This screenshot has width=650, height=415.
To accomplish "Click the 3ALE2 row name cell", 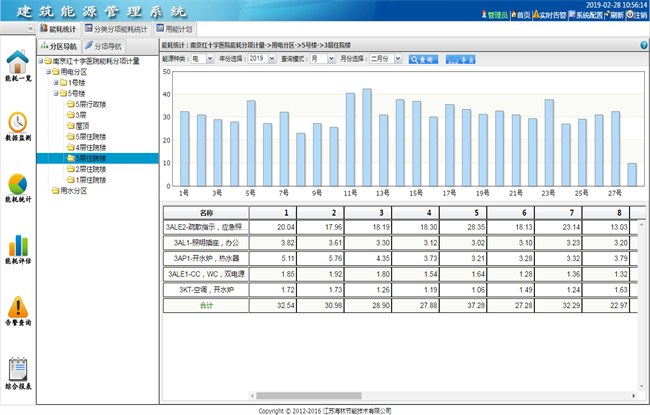I will pyautogui.click(x=206, y=227).
